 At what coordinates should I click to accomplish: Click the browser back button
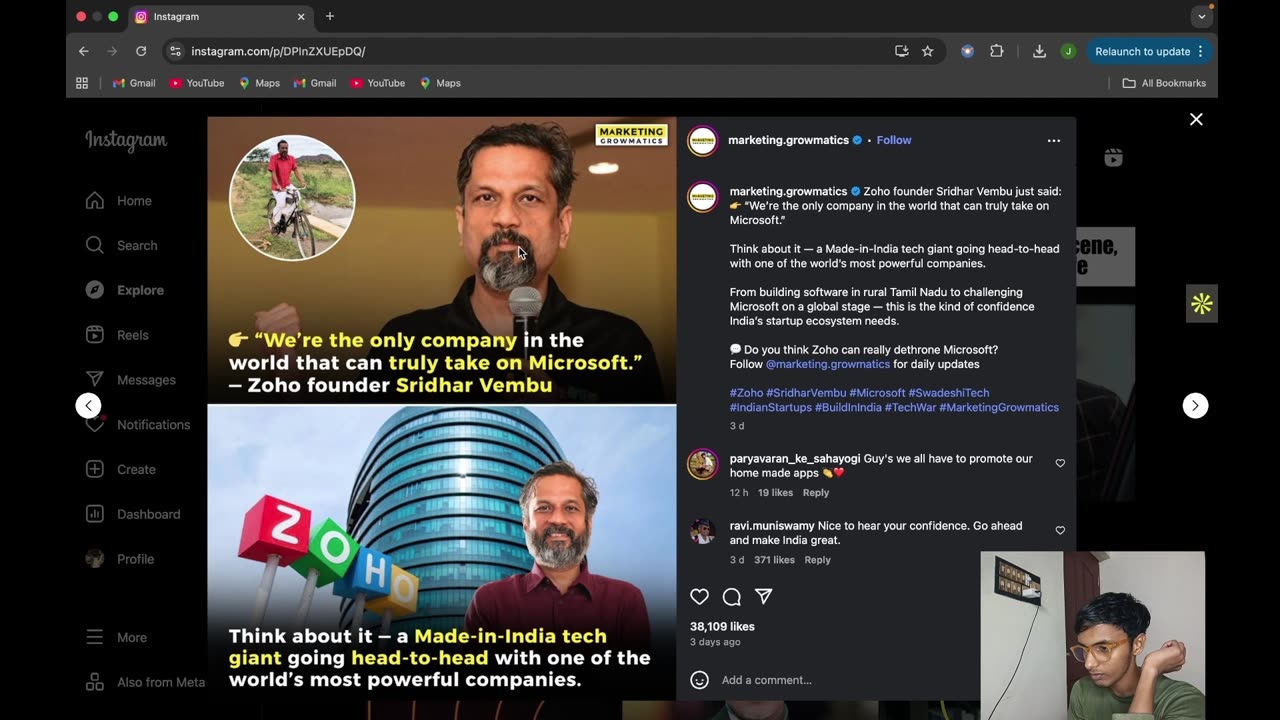(84, 51)
